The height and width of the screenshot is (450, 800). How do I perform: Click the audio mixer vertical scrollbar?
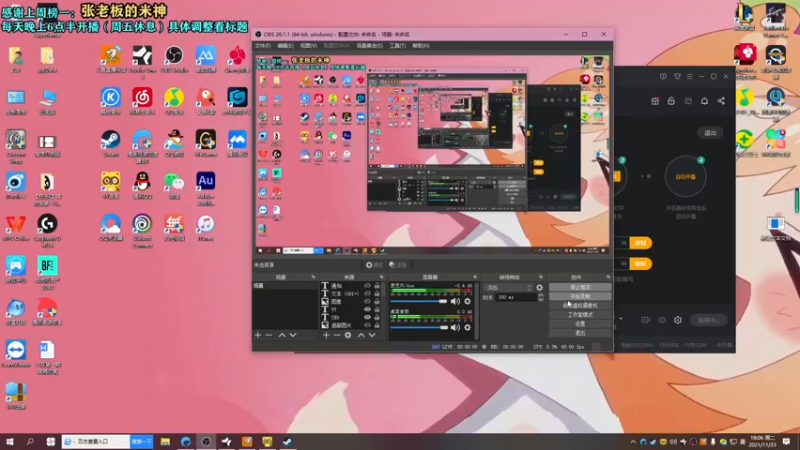point(477,310)
